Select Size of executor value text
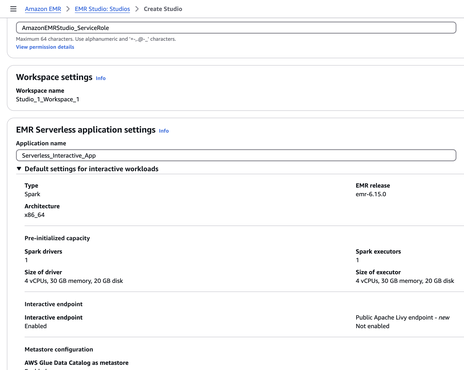The image size is (464, 370). [405, 281]
